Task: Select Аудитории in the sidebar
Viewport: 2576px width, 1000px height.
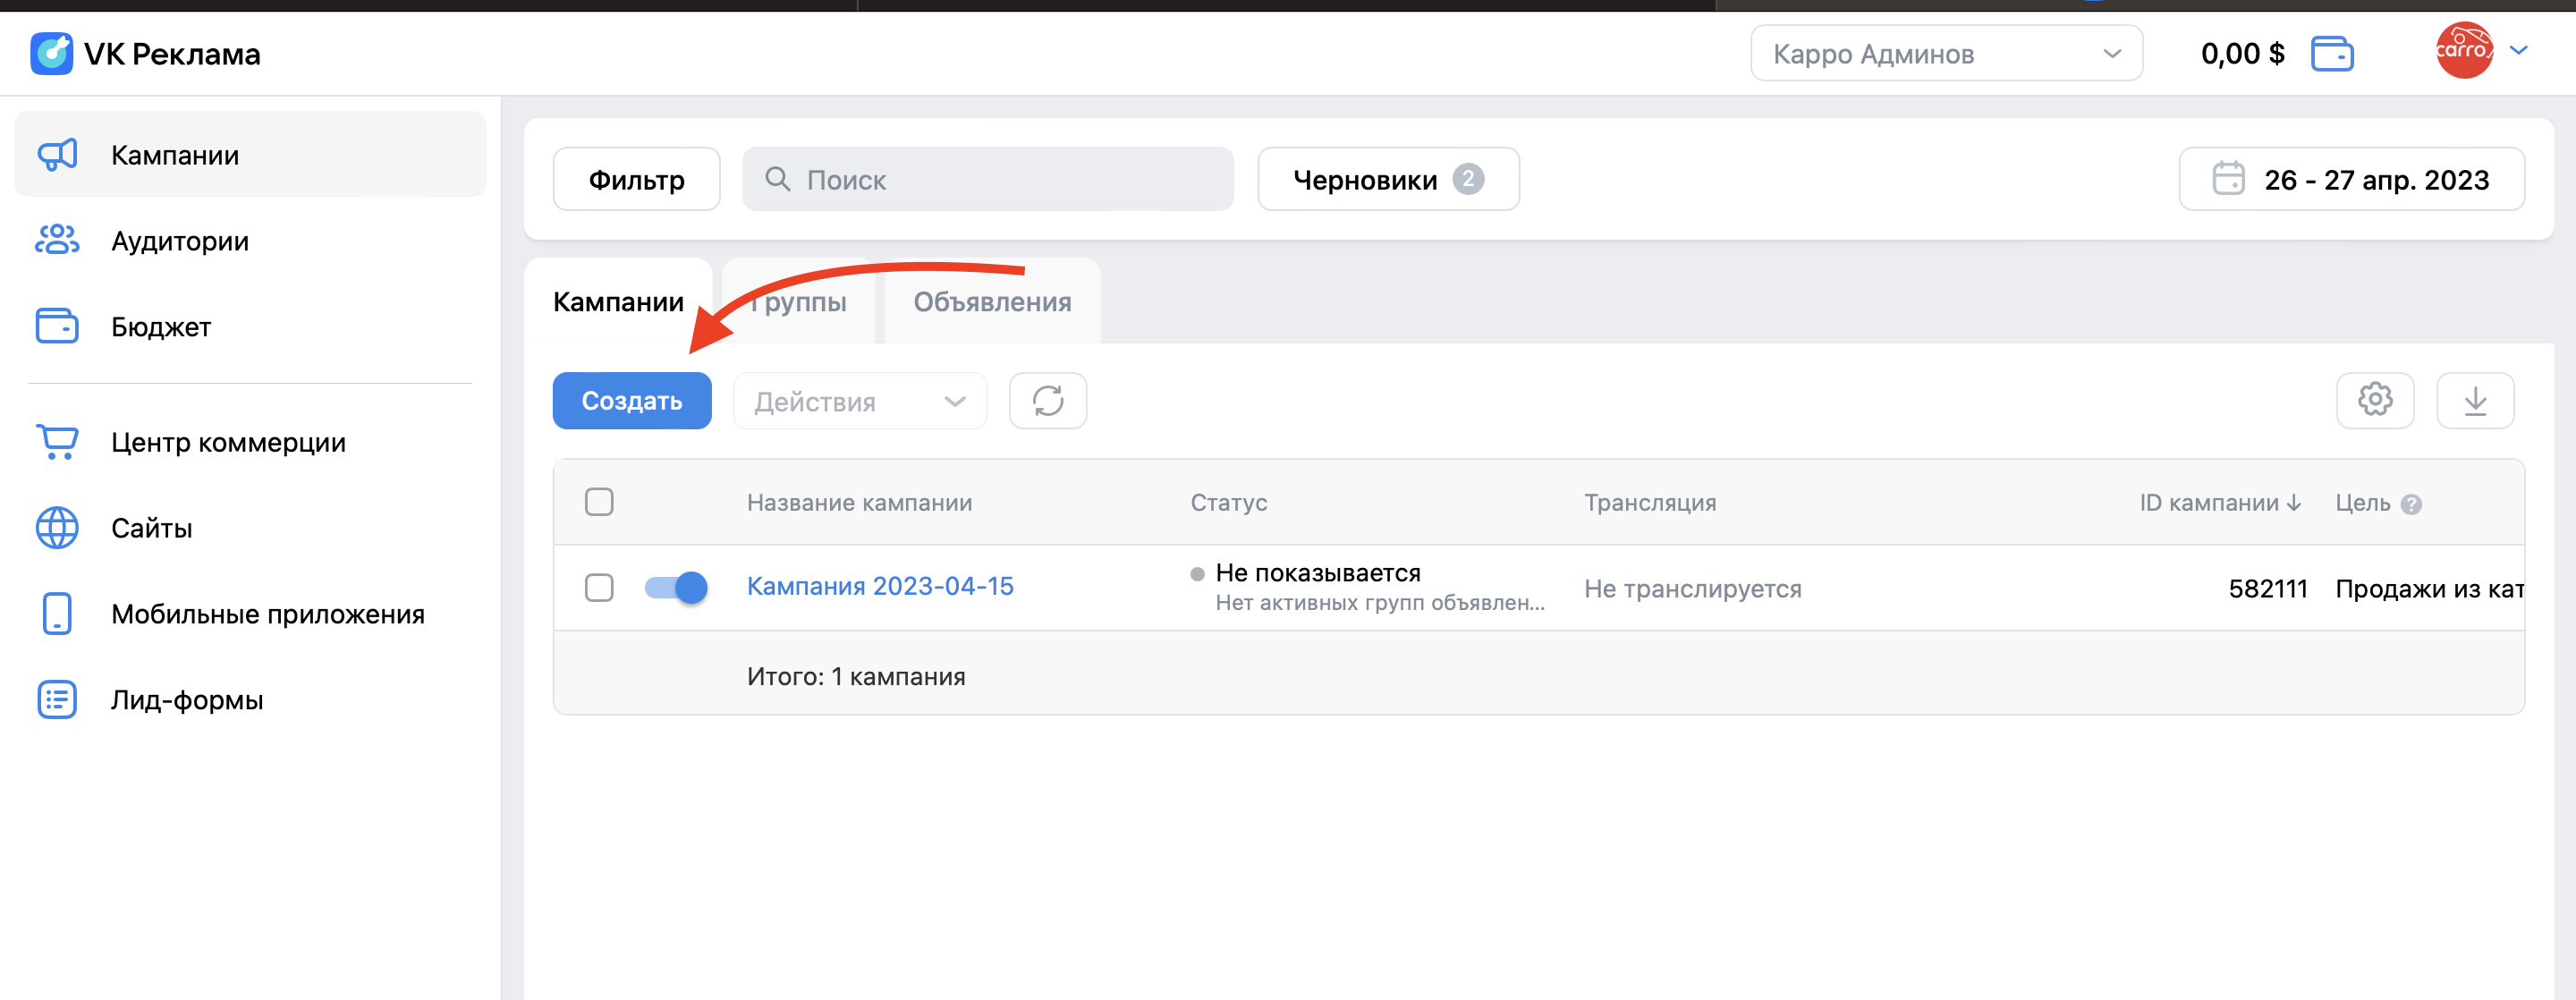Action: [x=180, y=241]
